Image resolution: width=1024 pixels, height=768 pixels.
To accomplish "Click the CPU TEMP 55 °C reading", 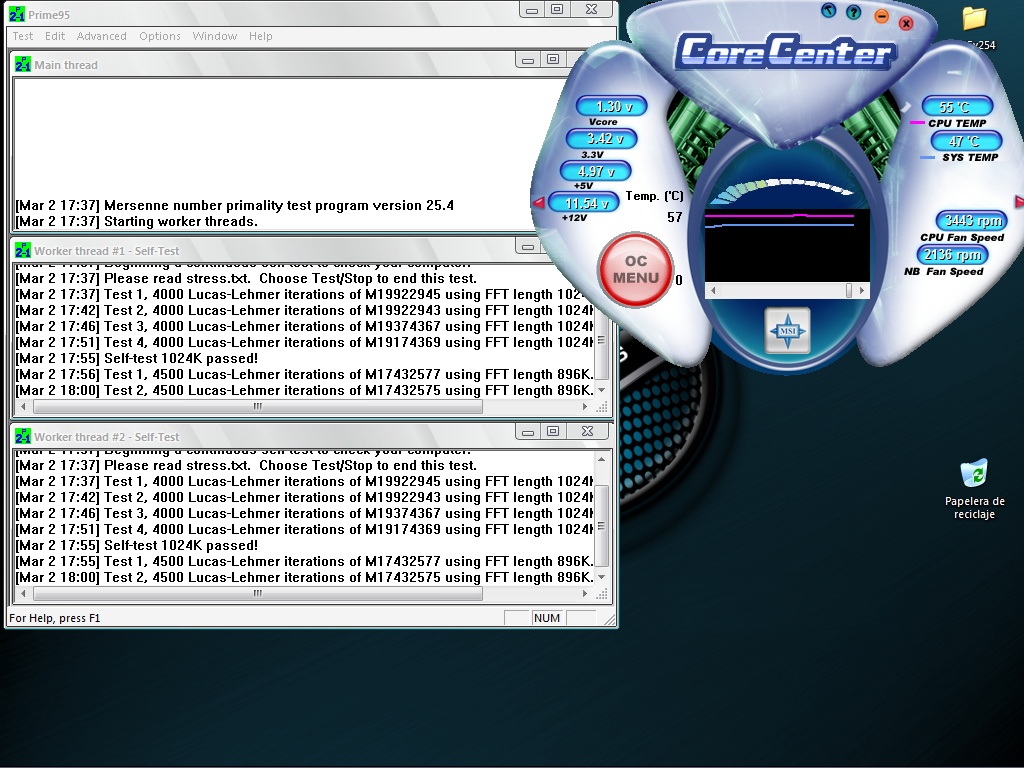I will (x=957, y=106).
